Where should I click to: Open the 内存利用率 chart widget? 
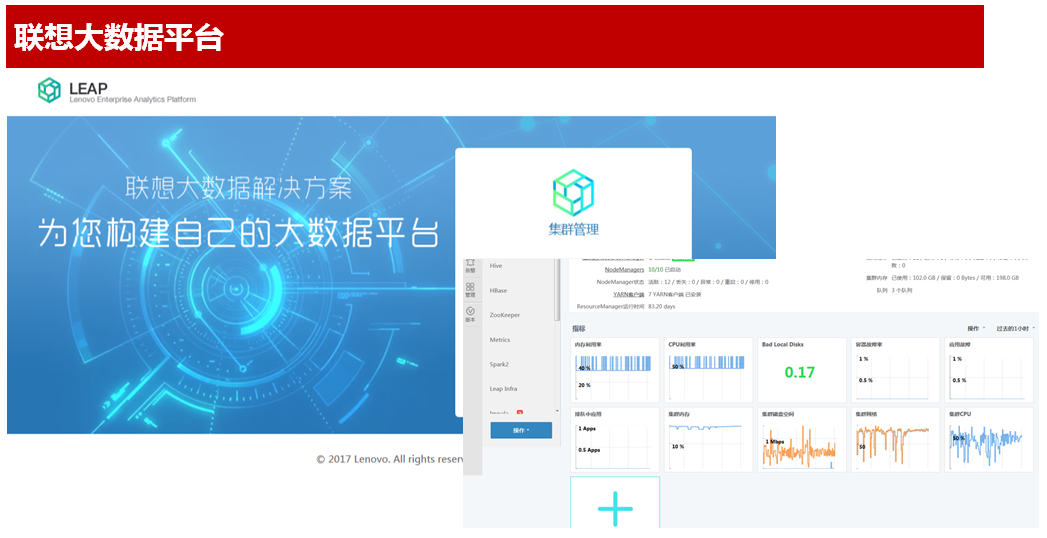coord(615,370)
